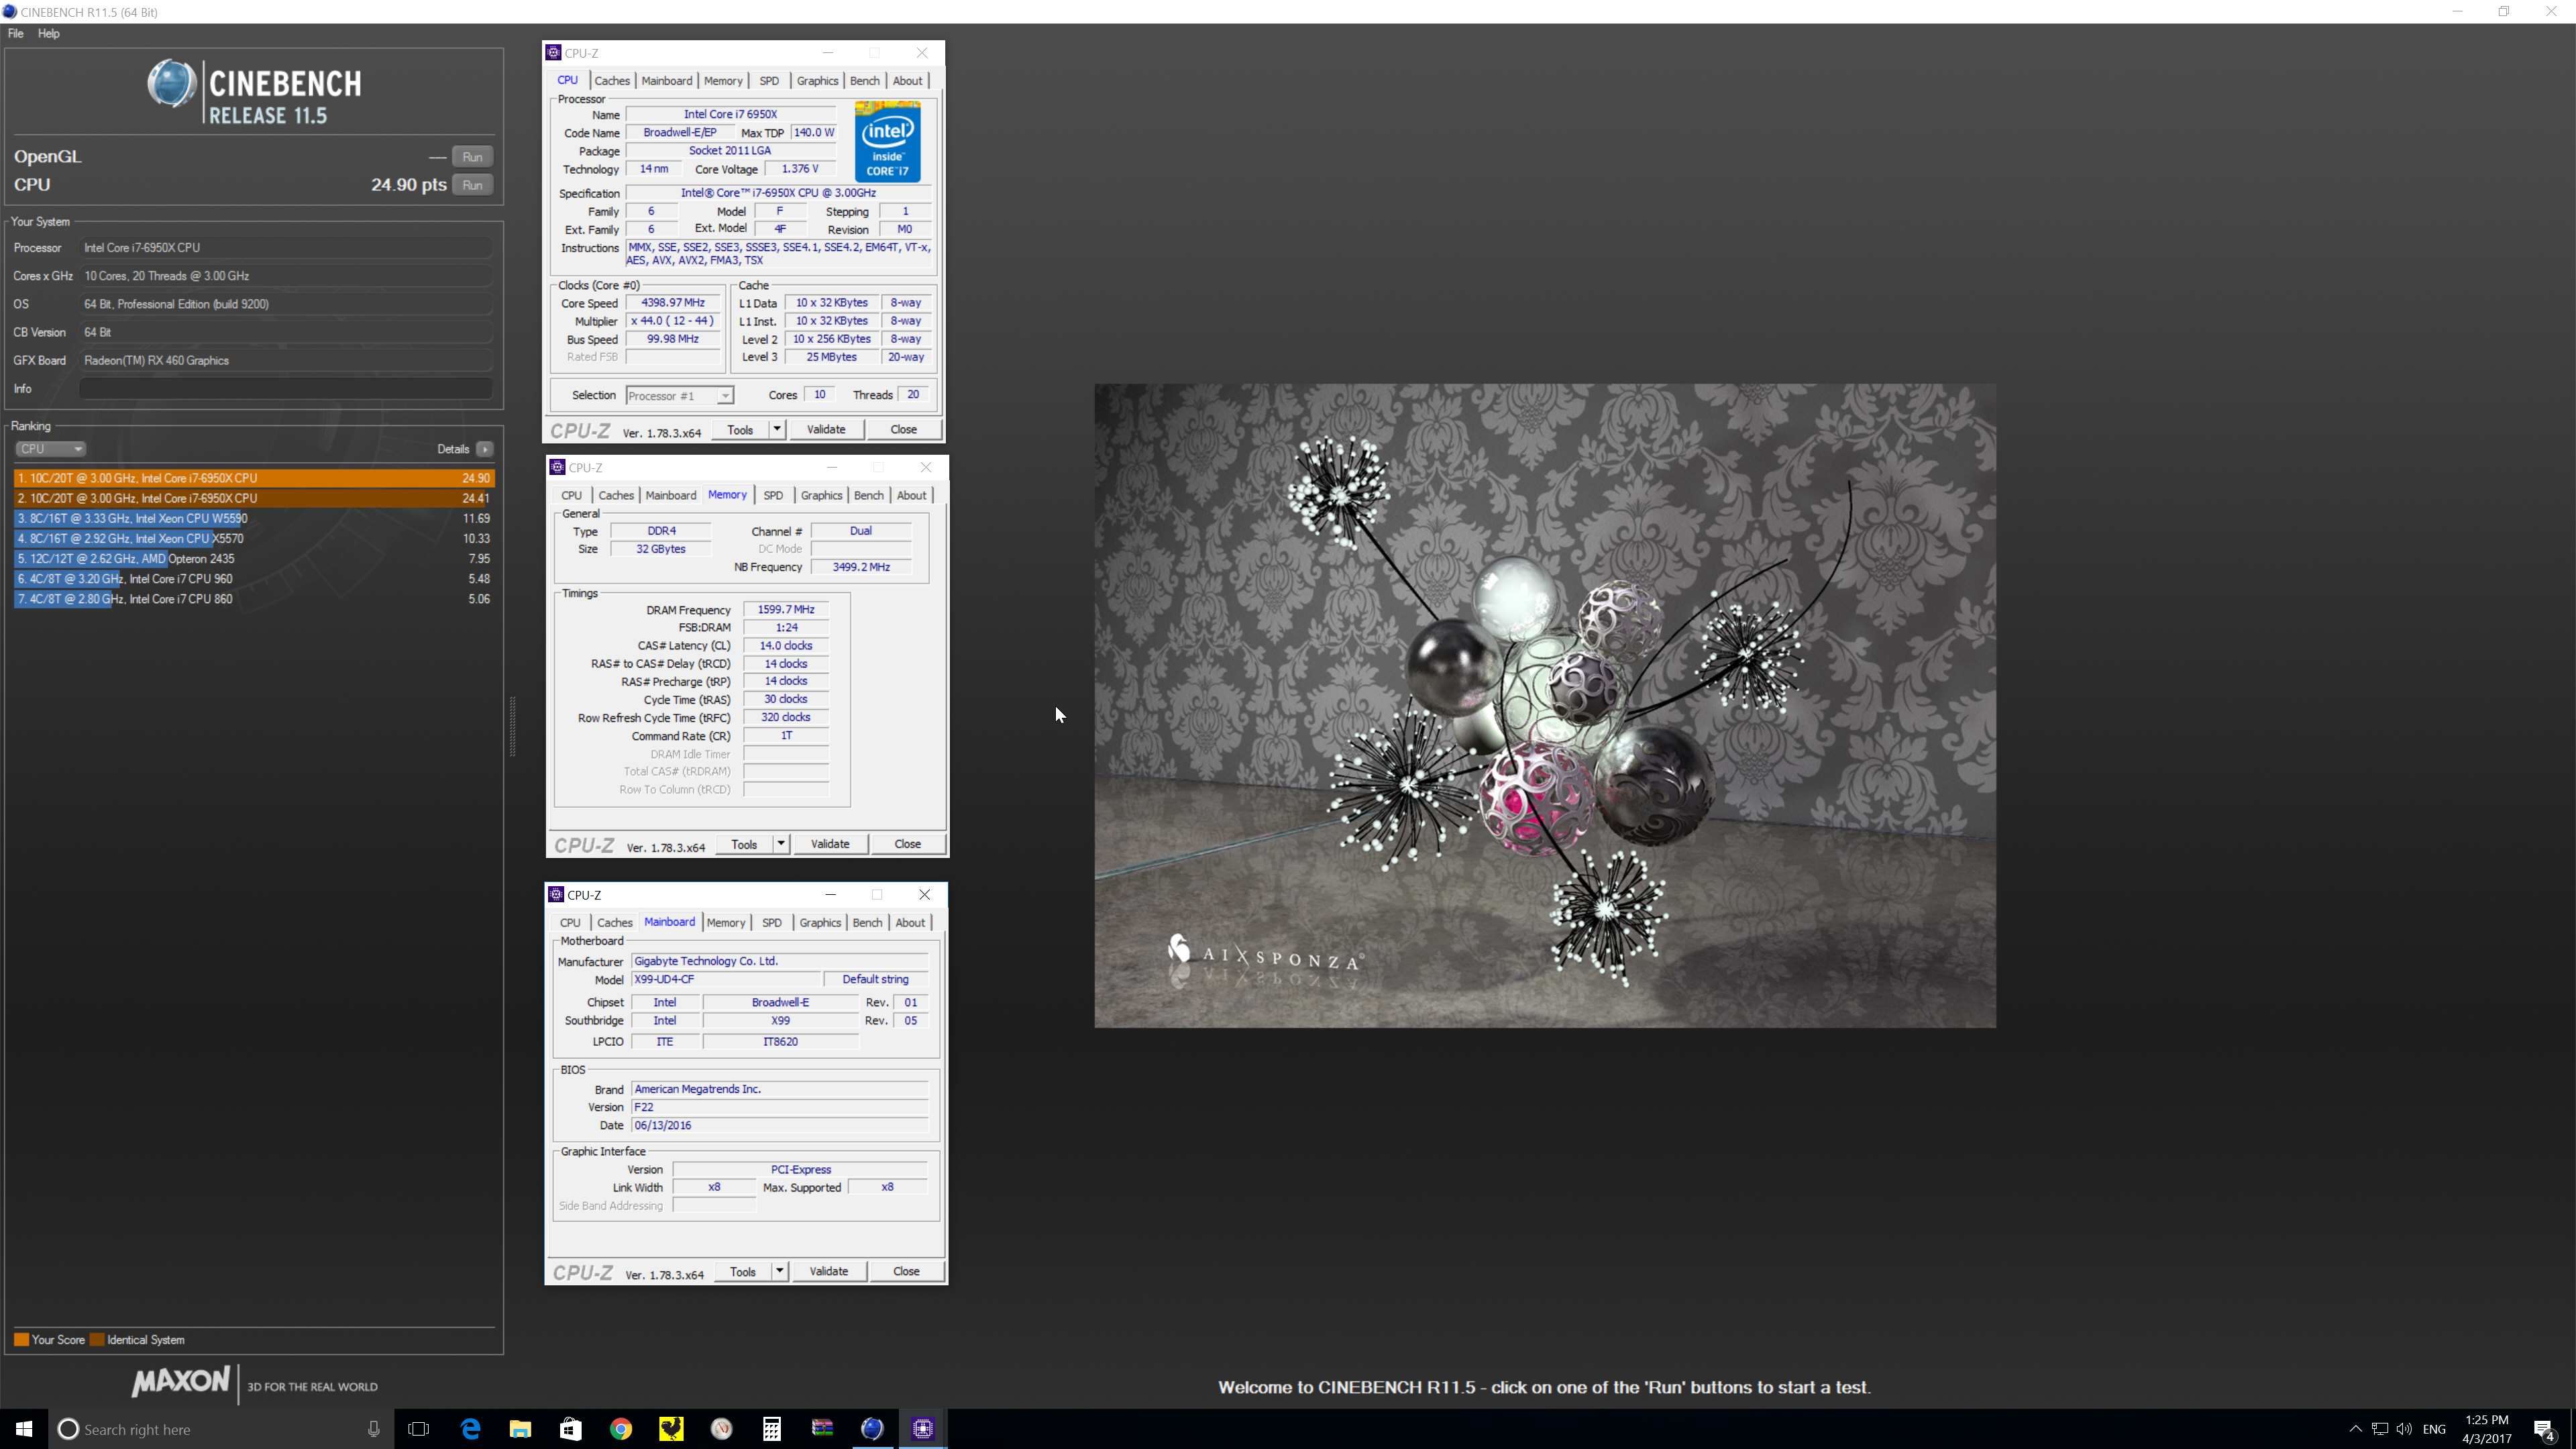This screenshot has width=2576, height=1449.
Task: Launch Microsoft Edge from taskbar
Action: (470, 1429)
